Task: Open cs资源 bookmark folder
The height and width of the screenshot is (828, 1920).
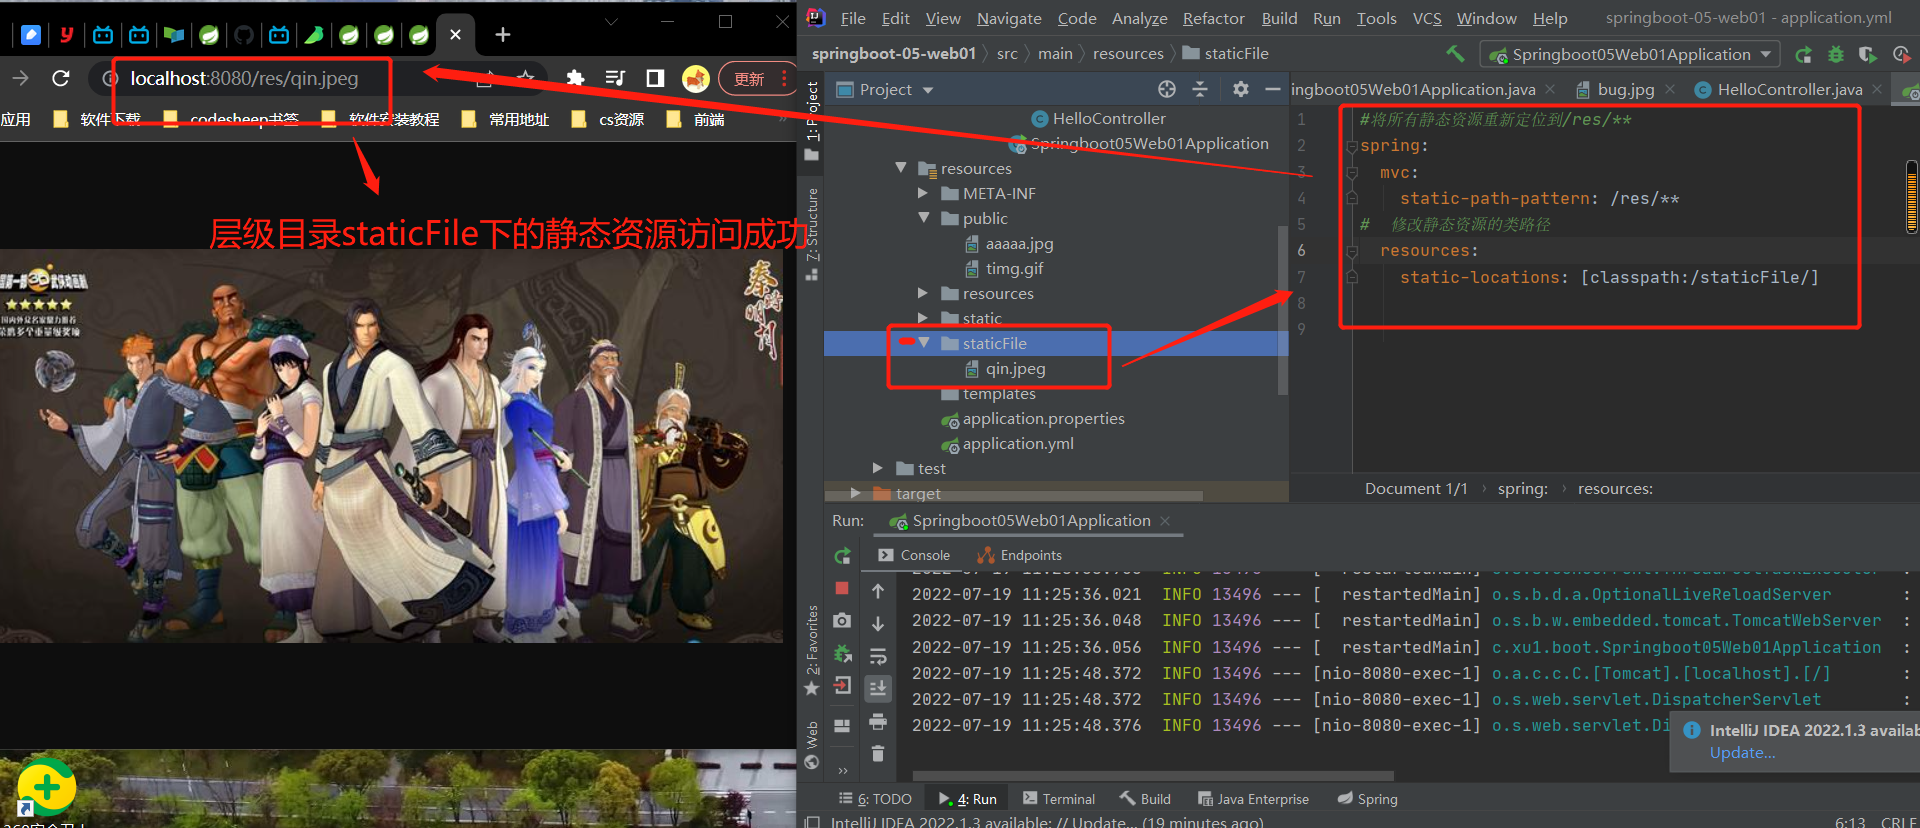Action: [x=608, y=119]
